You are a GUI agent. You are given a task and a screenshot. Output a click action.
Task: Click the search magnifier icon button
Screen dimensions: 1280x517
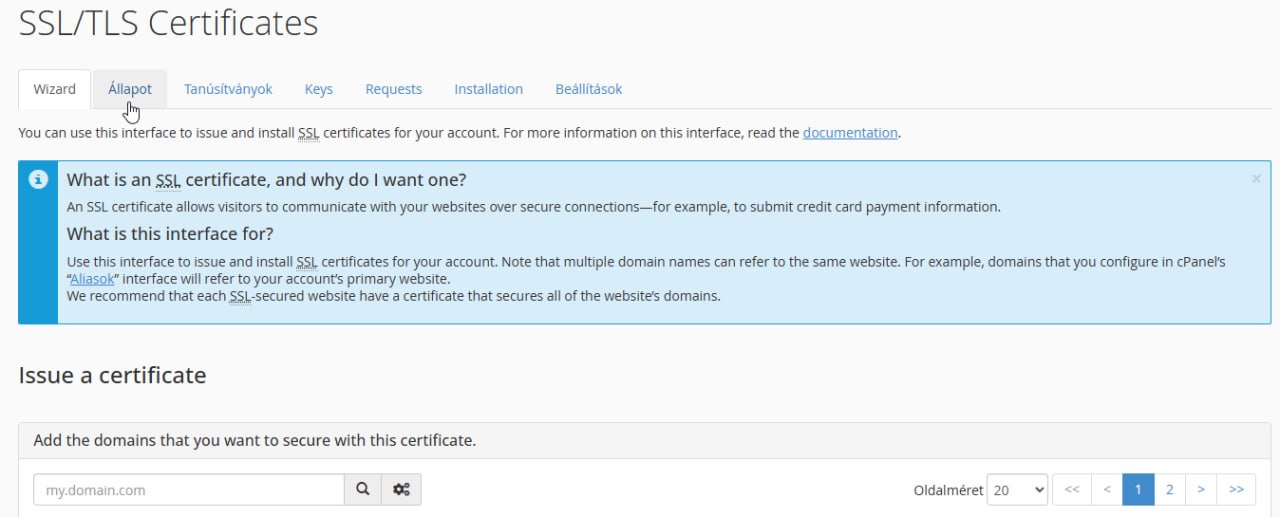[x=364, y=490]
